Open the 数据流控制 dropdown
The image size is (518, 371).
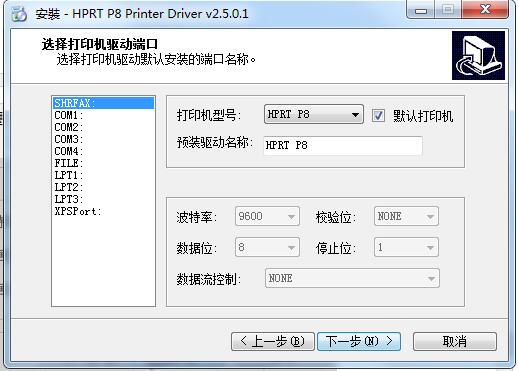pyautogui.click(x=352, y=278)
